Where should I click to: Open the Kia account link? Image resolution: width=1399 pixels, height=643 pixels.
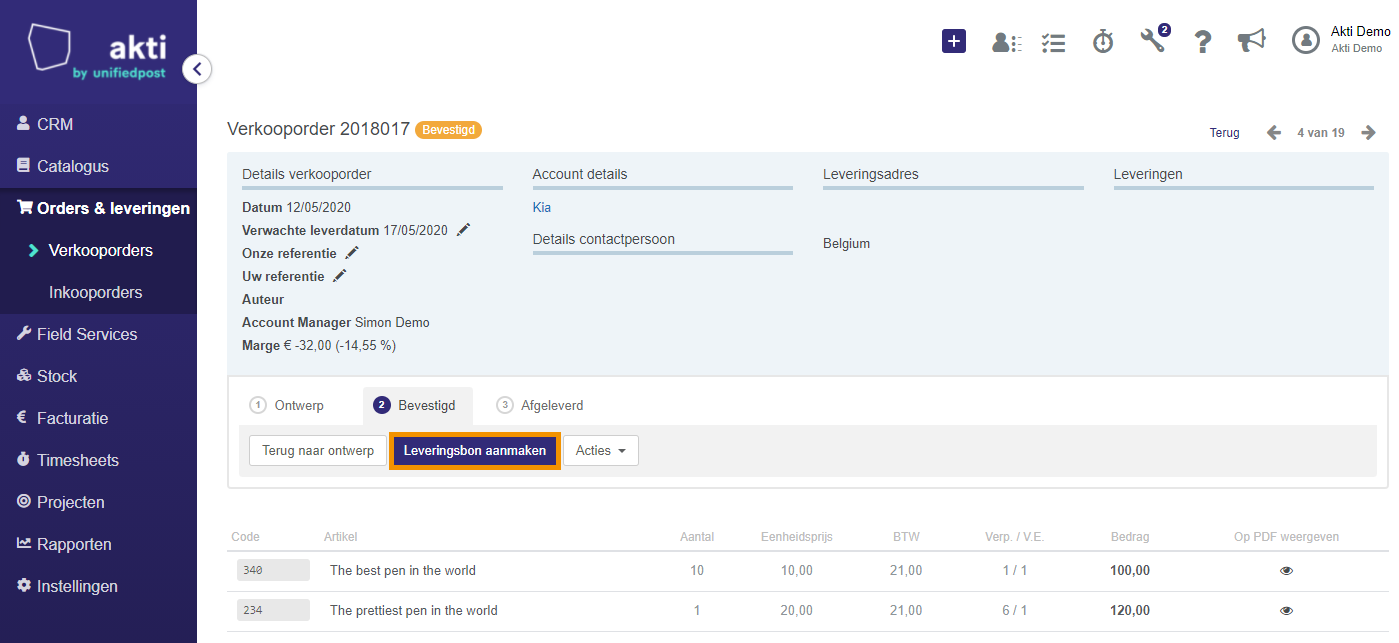click(x=542, y=208)
